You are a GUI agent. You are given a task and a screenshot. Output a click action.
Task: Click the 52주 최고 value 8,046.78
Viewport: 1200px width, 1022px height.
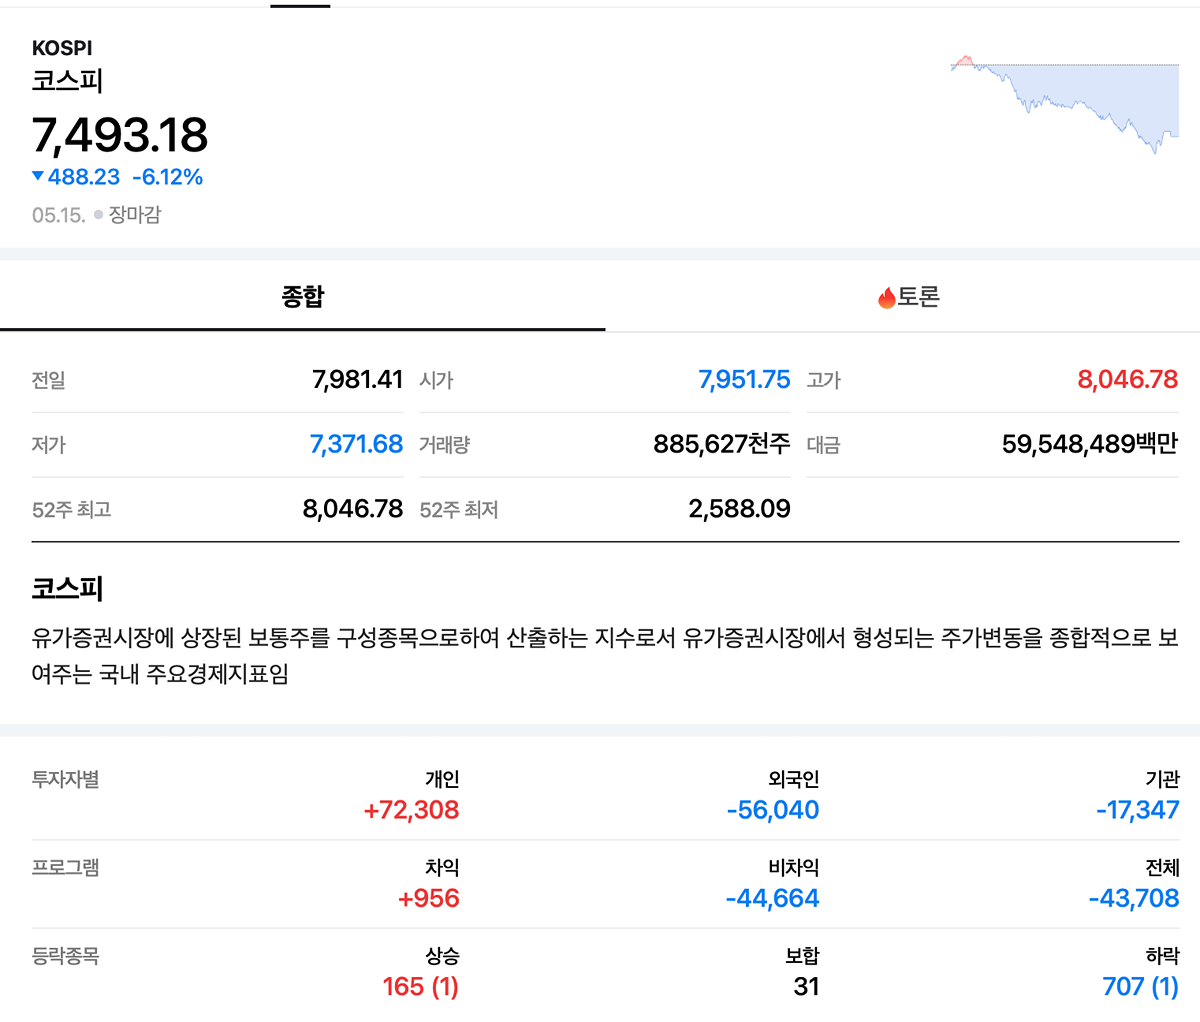pyautogui.click(x=353, y=509)
